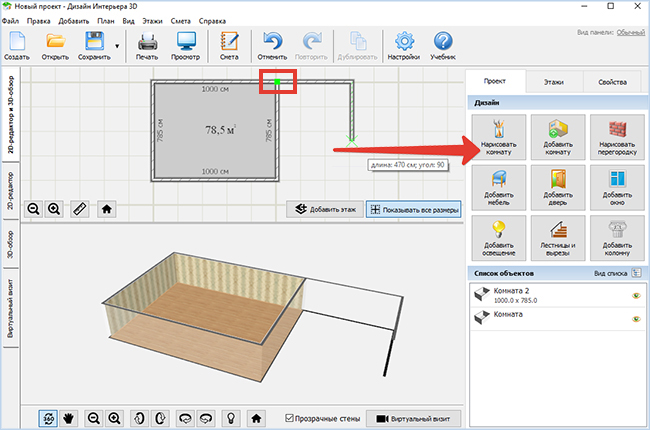The height and width of the screenshot is (430, 650).
Task: Click Добавить дверь
Action: coord(558,187)
